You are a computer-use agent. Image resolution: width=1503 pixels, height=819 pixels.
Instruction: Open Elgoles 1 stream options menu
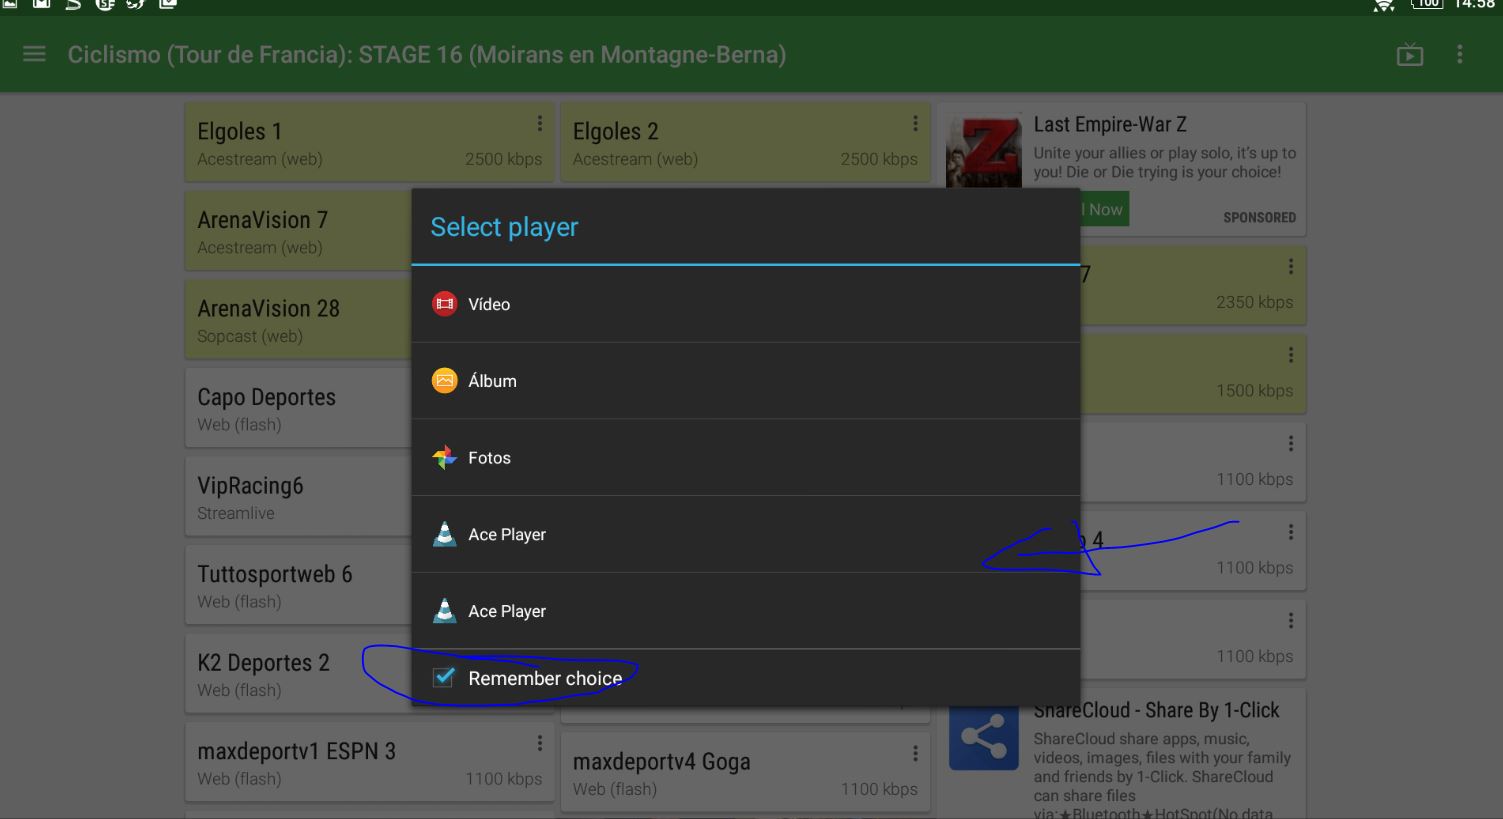point(540,123)
